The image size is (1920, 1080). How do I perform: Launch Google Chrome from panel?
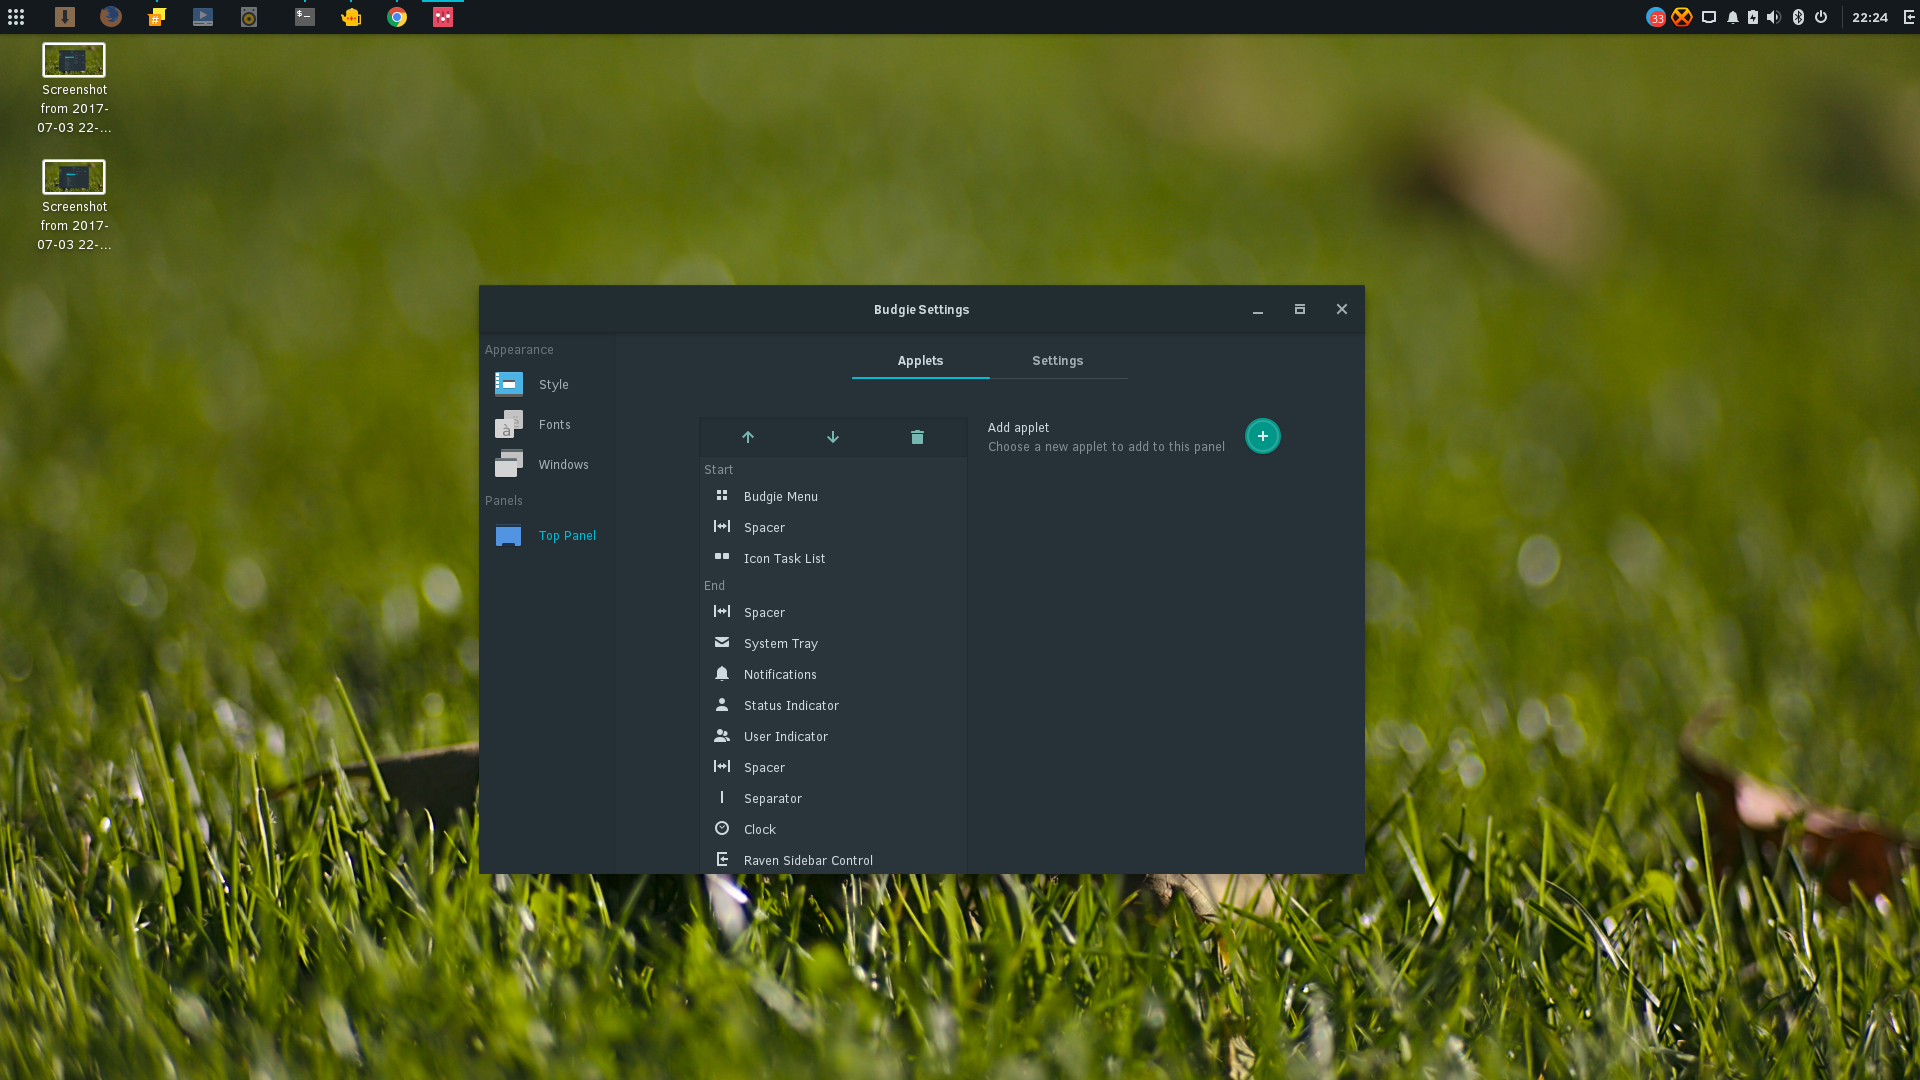point(397,17)
